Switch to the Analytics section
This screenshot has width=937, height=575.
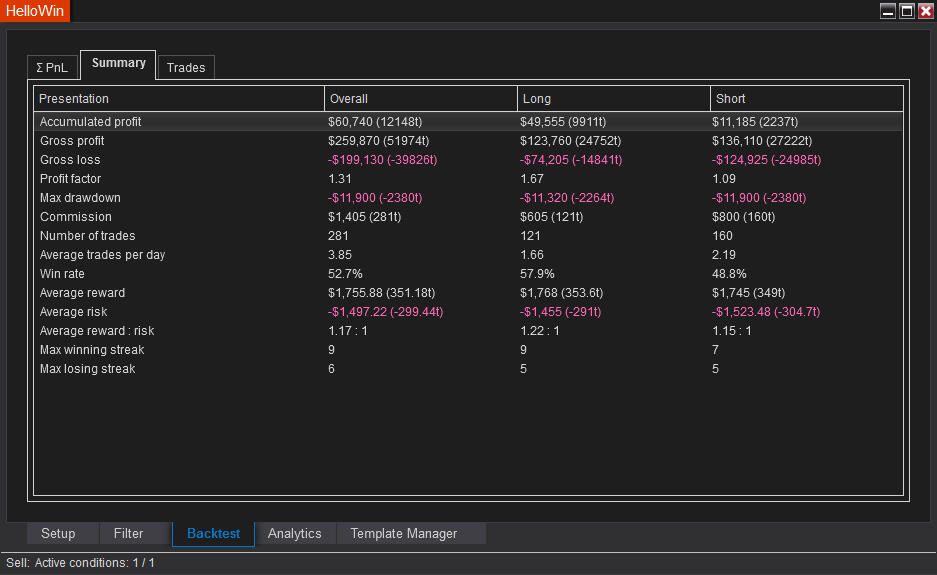pos(295,534)
